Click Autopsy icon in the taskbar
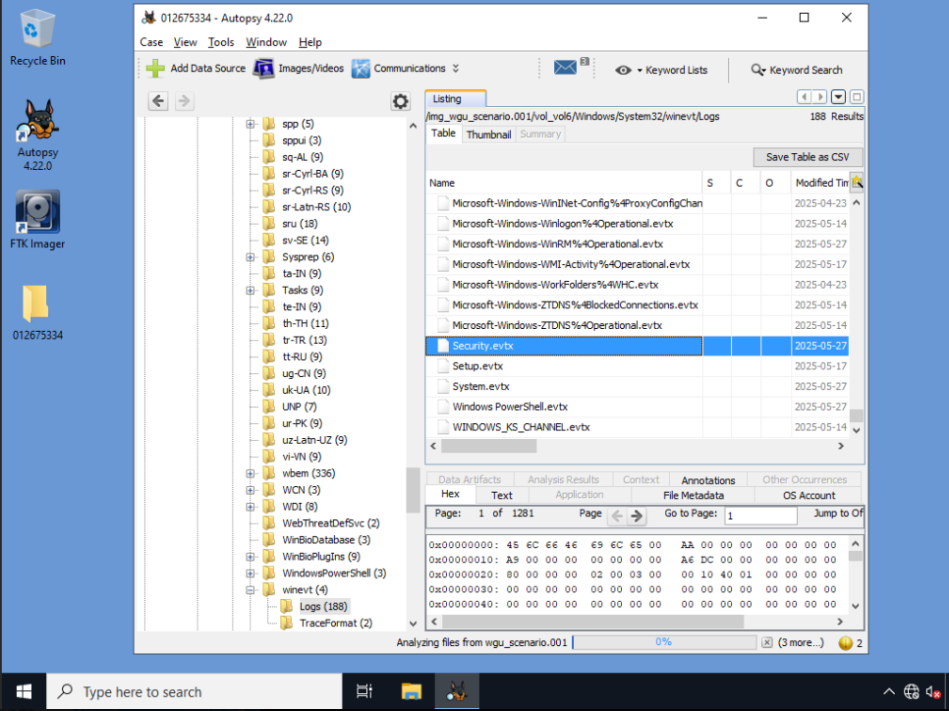 pos(457,692)
